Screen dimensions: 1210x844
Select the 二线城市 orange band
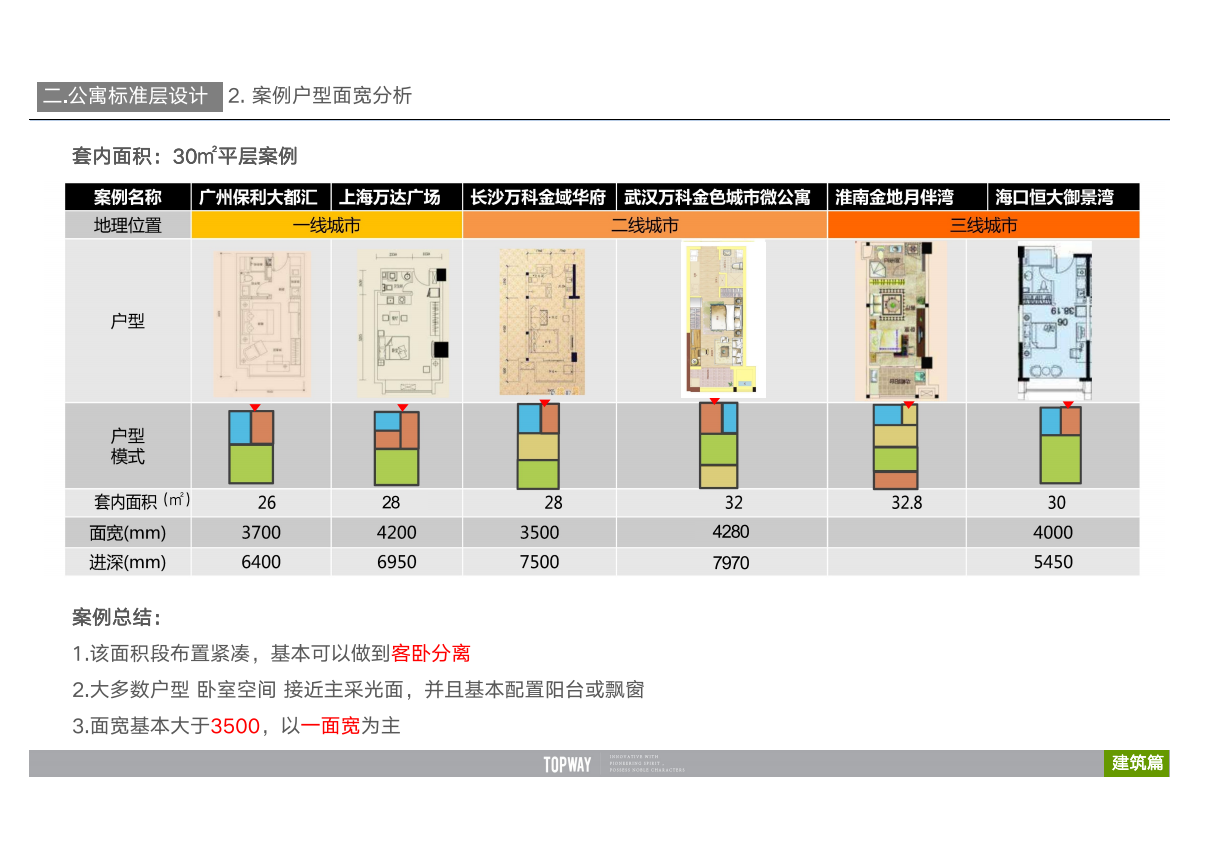(645, 225)
